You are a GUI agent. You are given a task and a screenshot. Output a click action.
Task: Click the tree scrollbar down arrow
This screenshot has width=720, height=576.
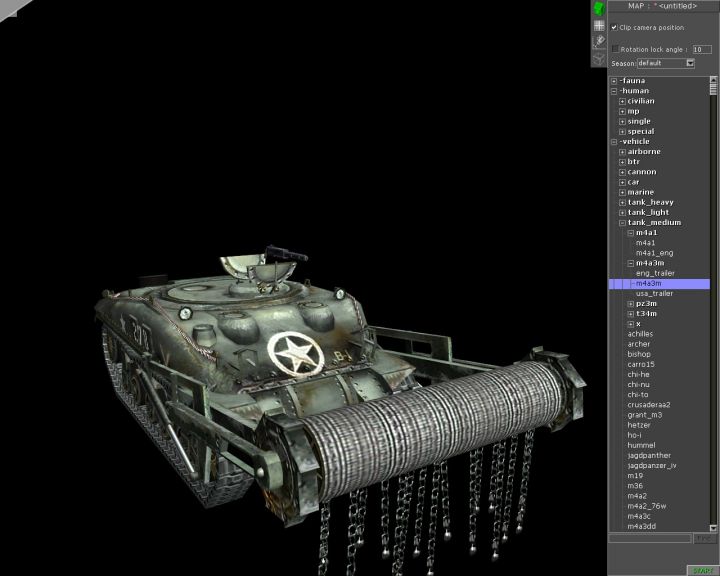coord(714,528)
